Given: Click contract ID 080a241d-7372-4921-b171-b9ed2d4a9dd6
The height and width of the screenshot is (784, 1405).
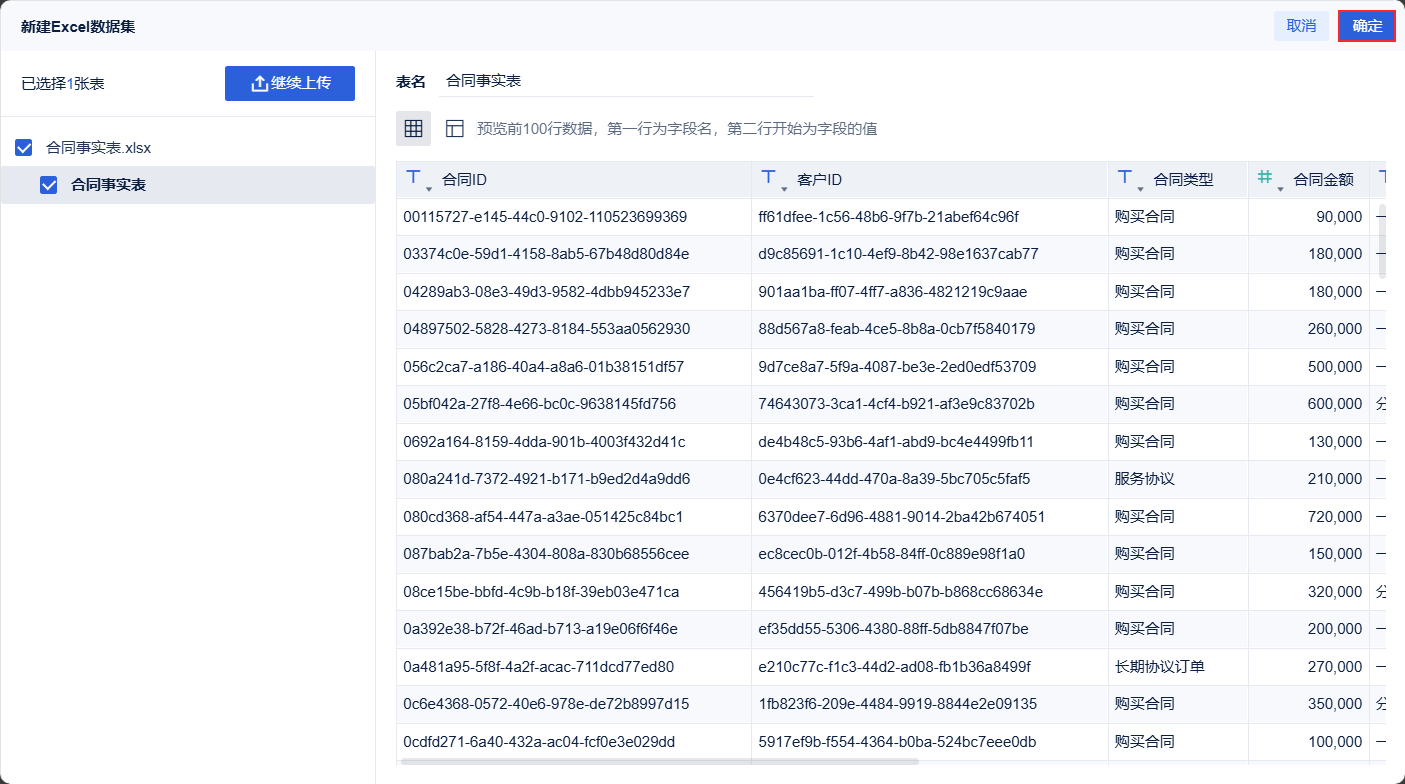Looking at the screenshot, I should click(x=546, y=479).
